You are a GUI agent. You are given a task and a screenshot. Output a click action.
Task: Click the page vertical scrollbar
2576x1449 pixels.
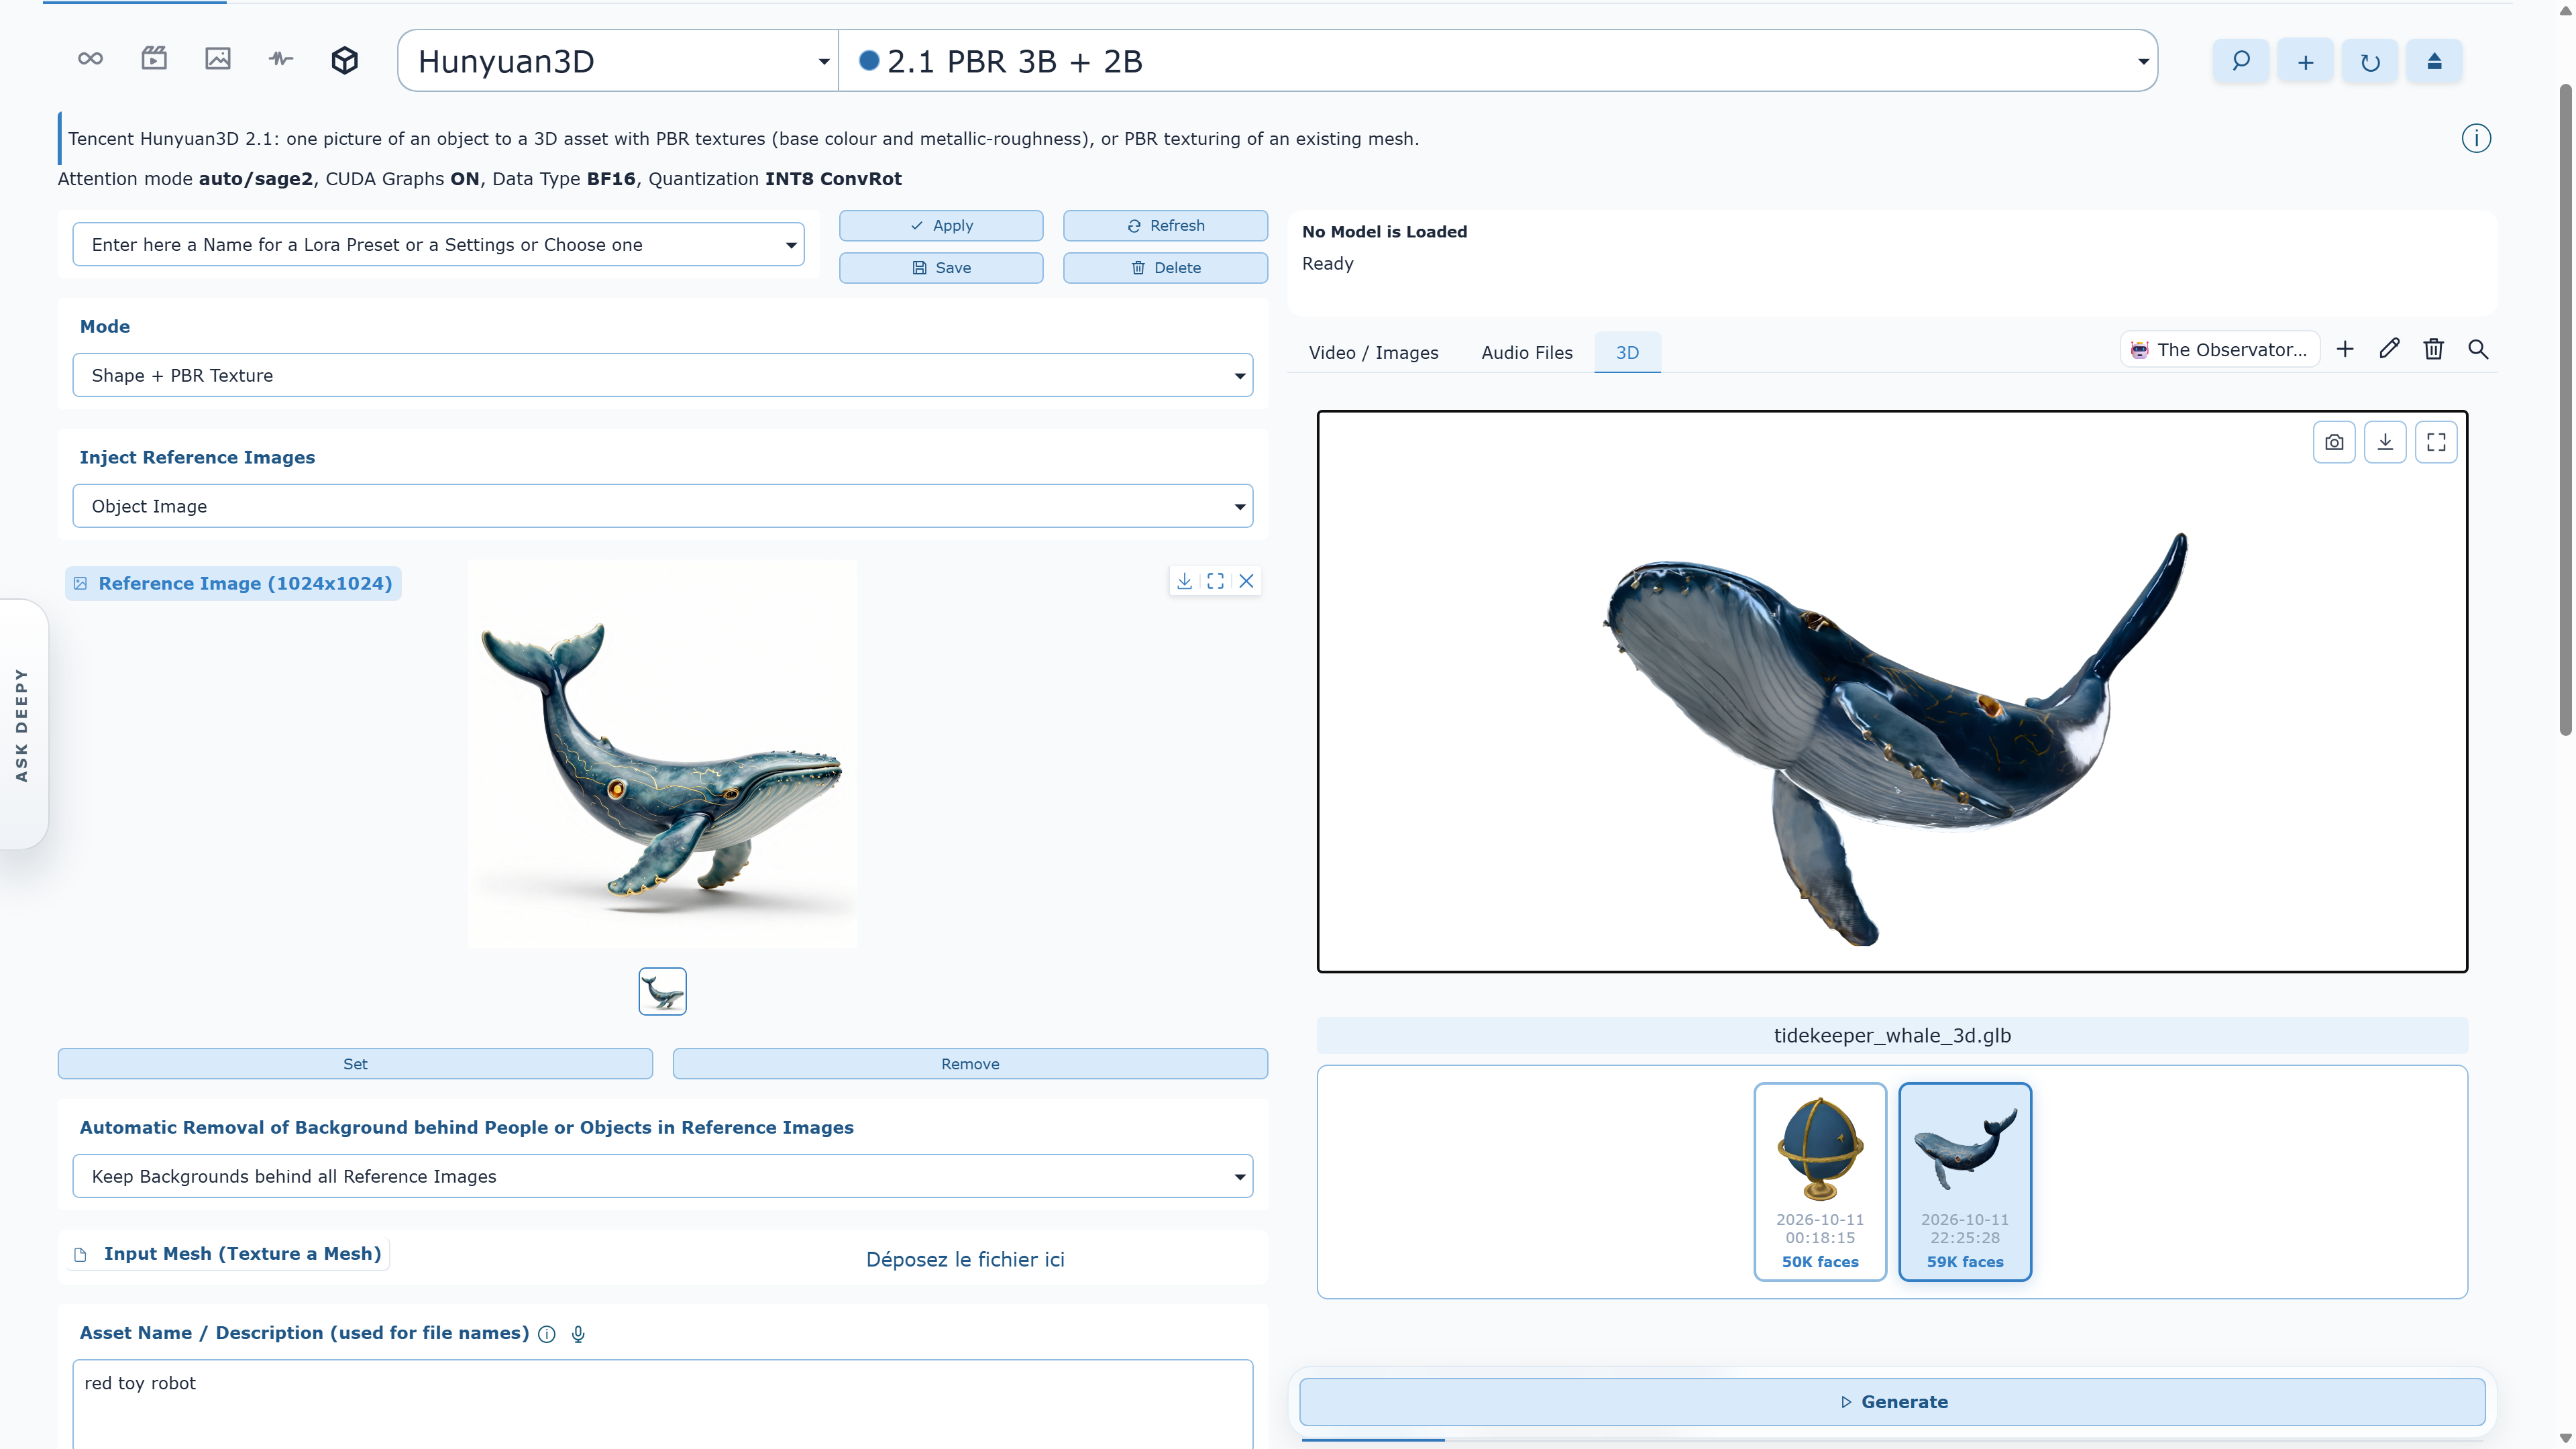2566,410
